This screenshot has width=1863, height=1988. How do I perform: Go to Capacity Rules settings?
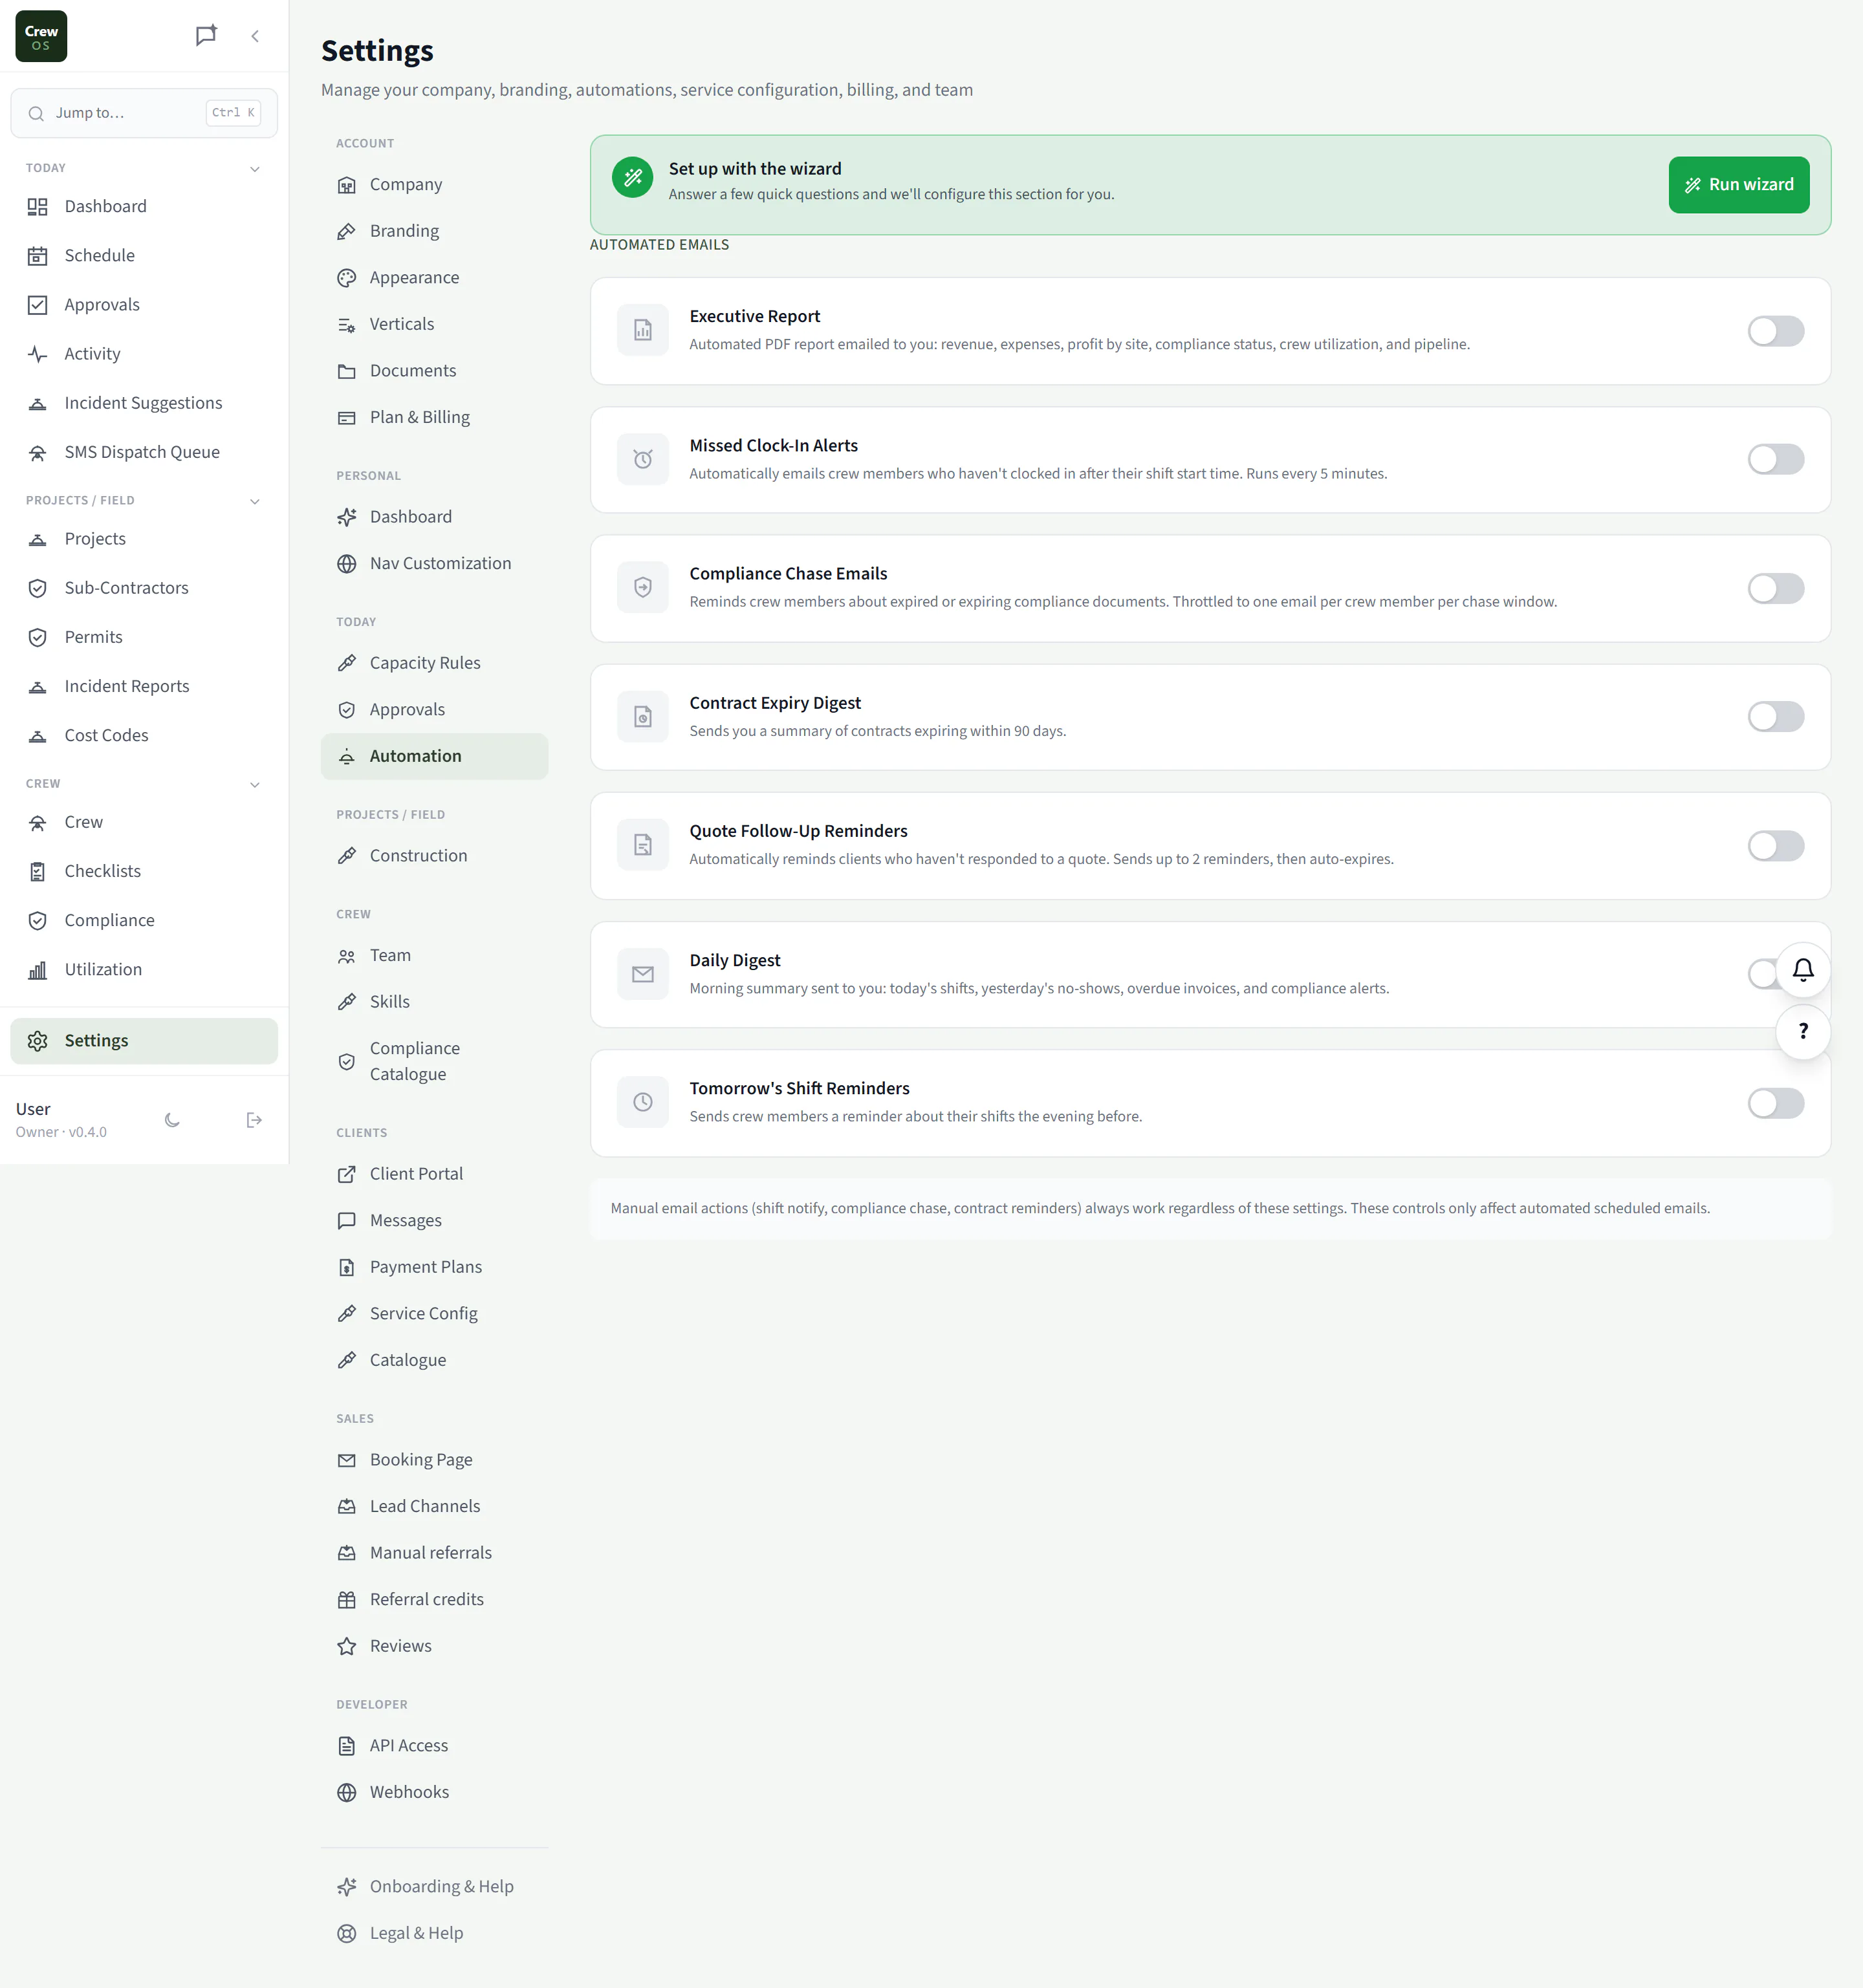point(434,663)
